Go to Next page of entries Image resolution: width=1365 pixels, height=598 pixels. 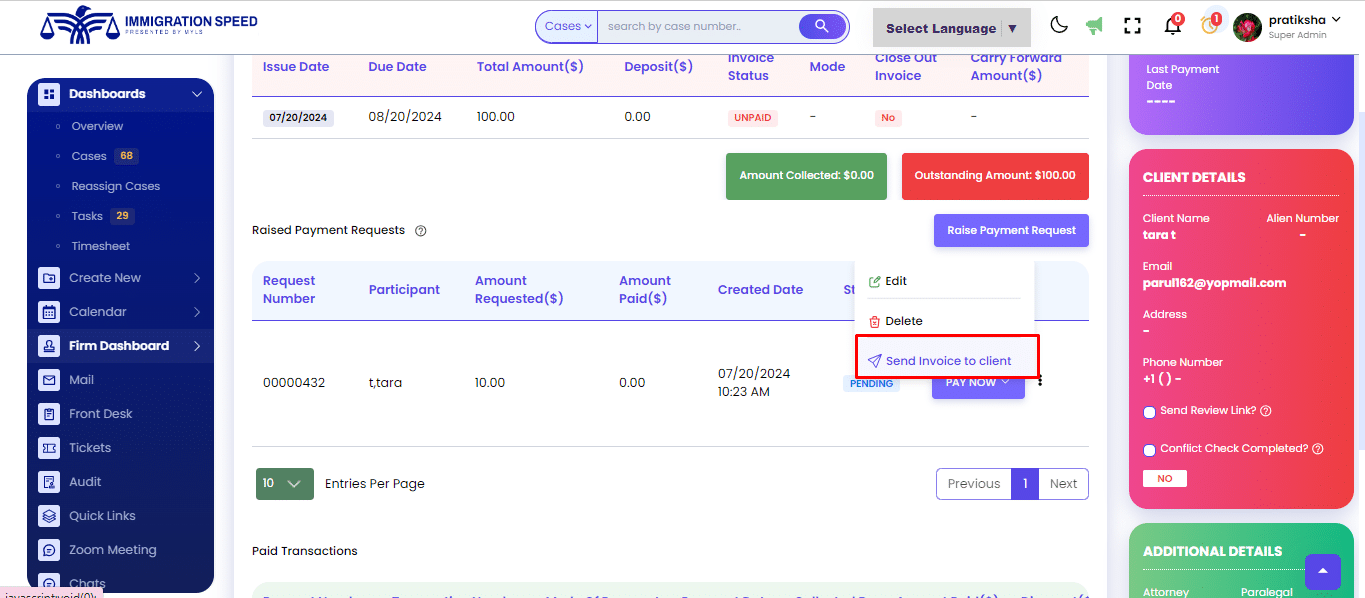coord(1063,484)
